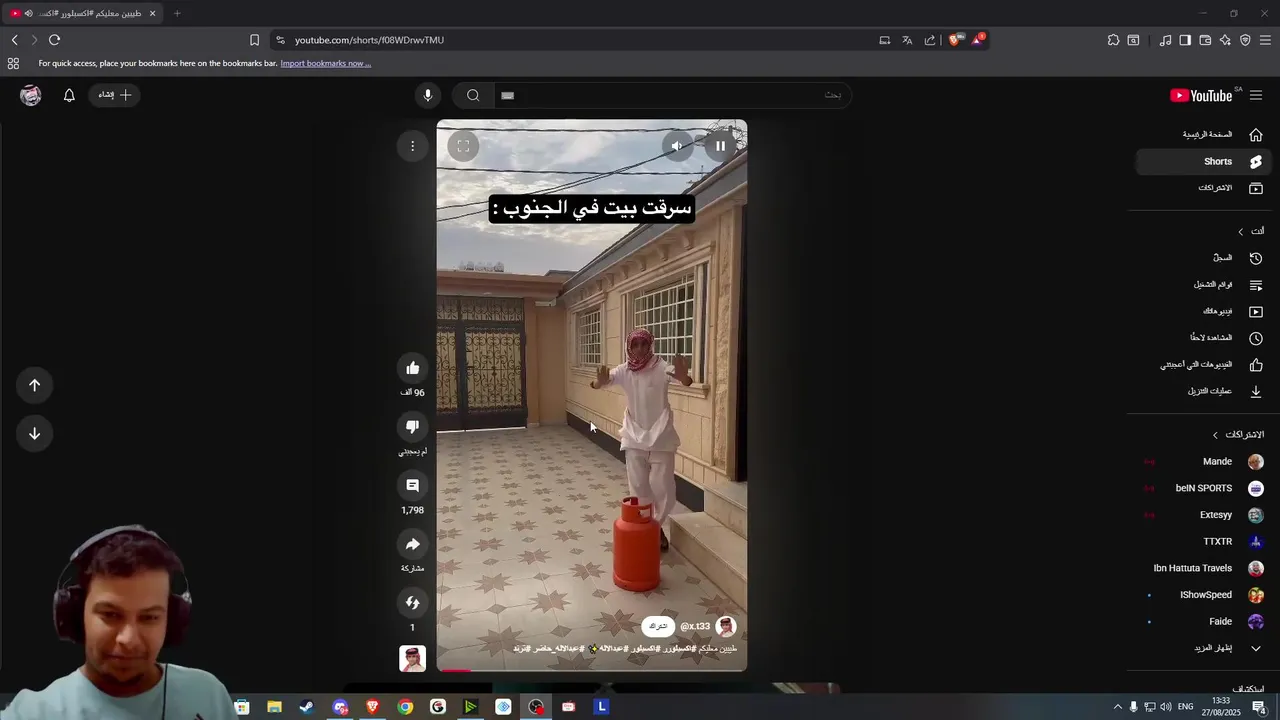Open the Extesyy channel subscription
Screen dimensions: 1280x720
(x=1204, y=515)
